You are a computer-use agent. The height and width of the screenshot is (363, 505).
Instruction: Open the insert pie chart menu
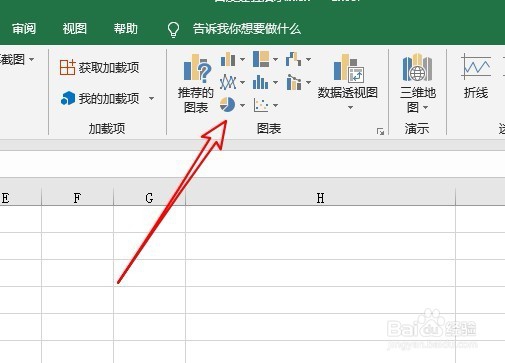click(x=232, y=105)
